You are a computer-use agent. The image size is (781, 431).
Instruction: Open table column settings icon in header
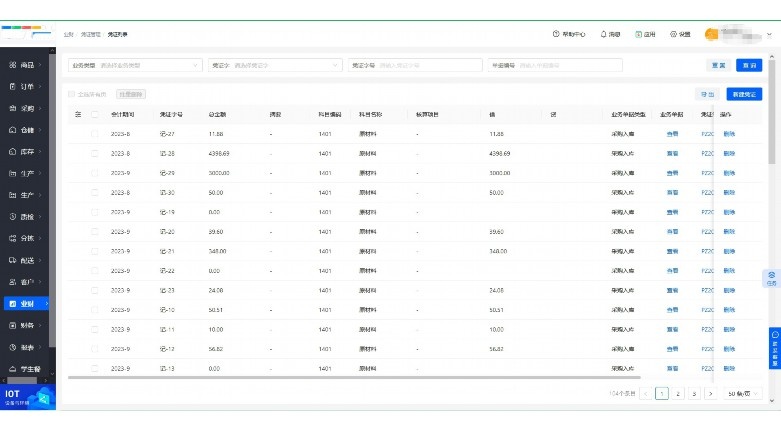78,114
